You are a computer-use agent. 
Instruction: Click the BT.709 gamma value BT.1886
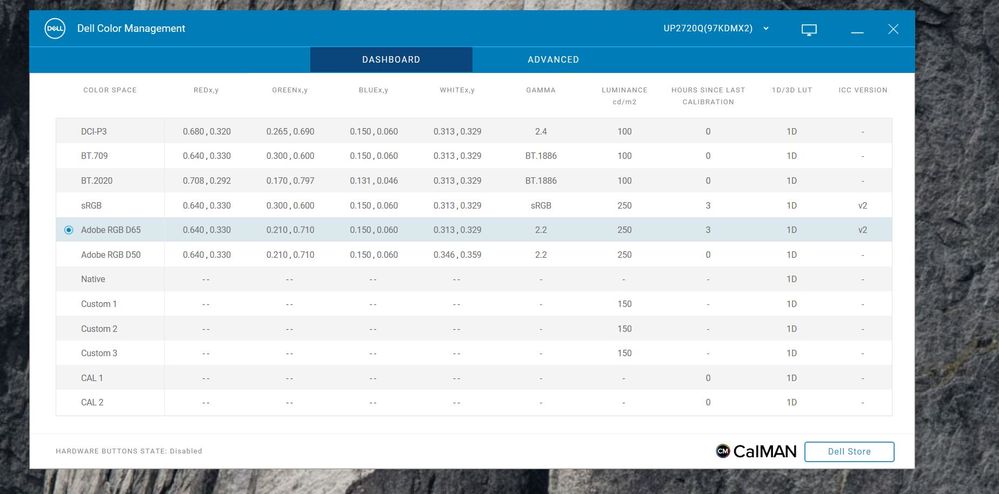pos(541,156)
